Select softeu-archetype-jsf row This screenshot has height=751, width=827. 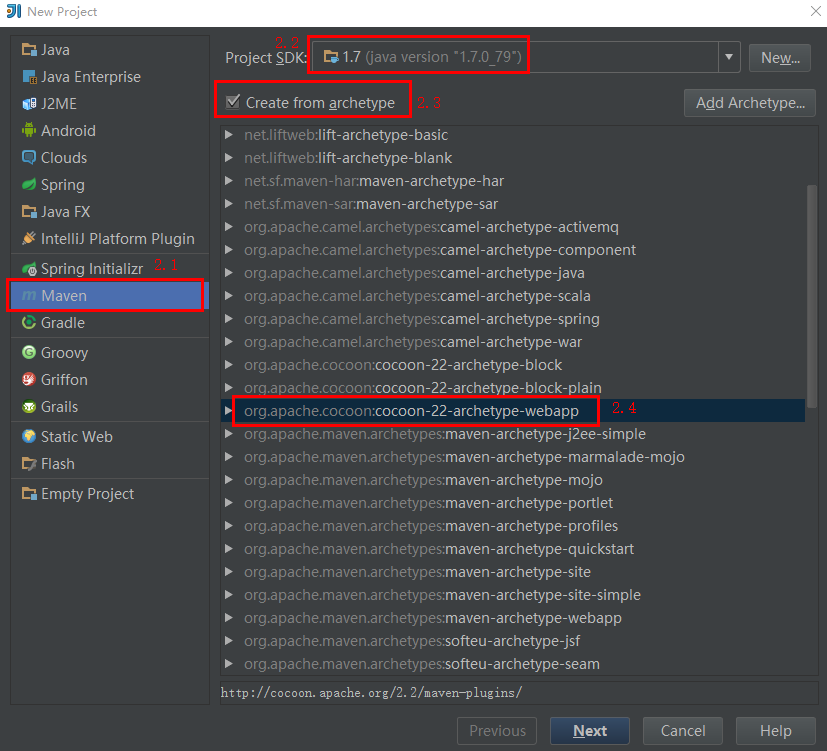coord(513,641)
